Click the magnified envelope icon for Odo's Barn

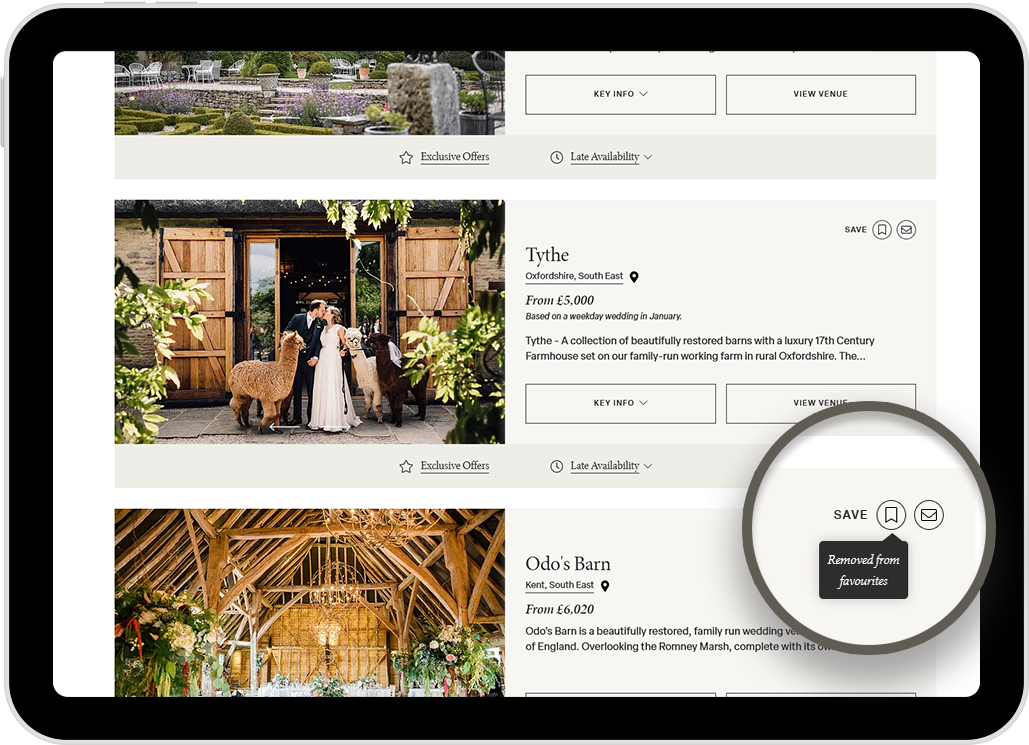(929, 515)
